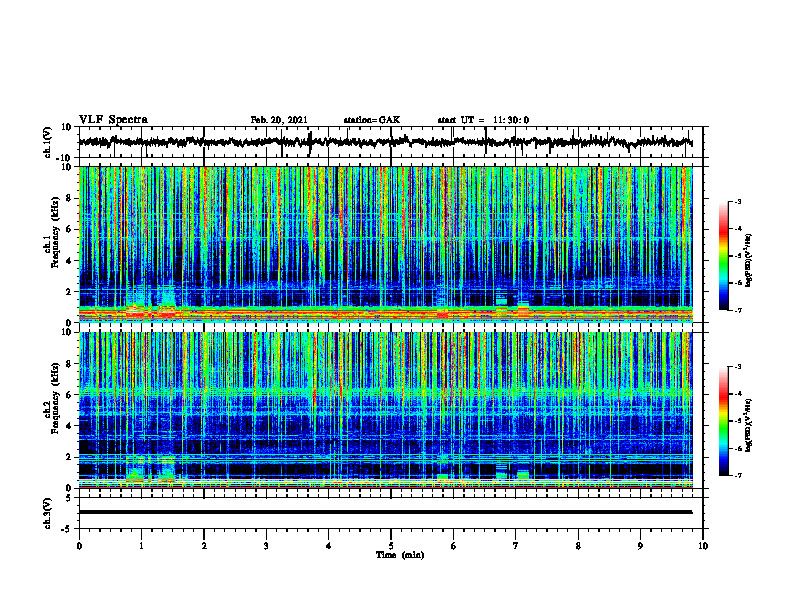Image resolution: width=792 pixels, height=612 pixels.
Task: Click the ch.2 color bar log(PSD) unit label
Action: click(x=748, y=425)
